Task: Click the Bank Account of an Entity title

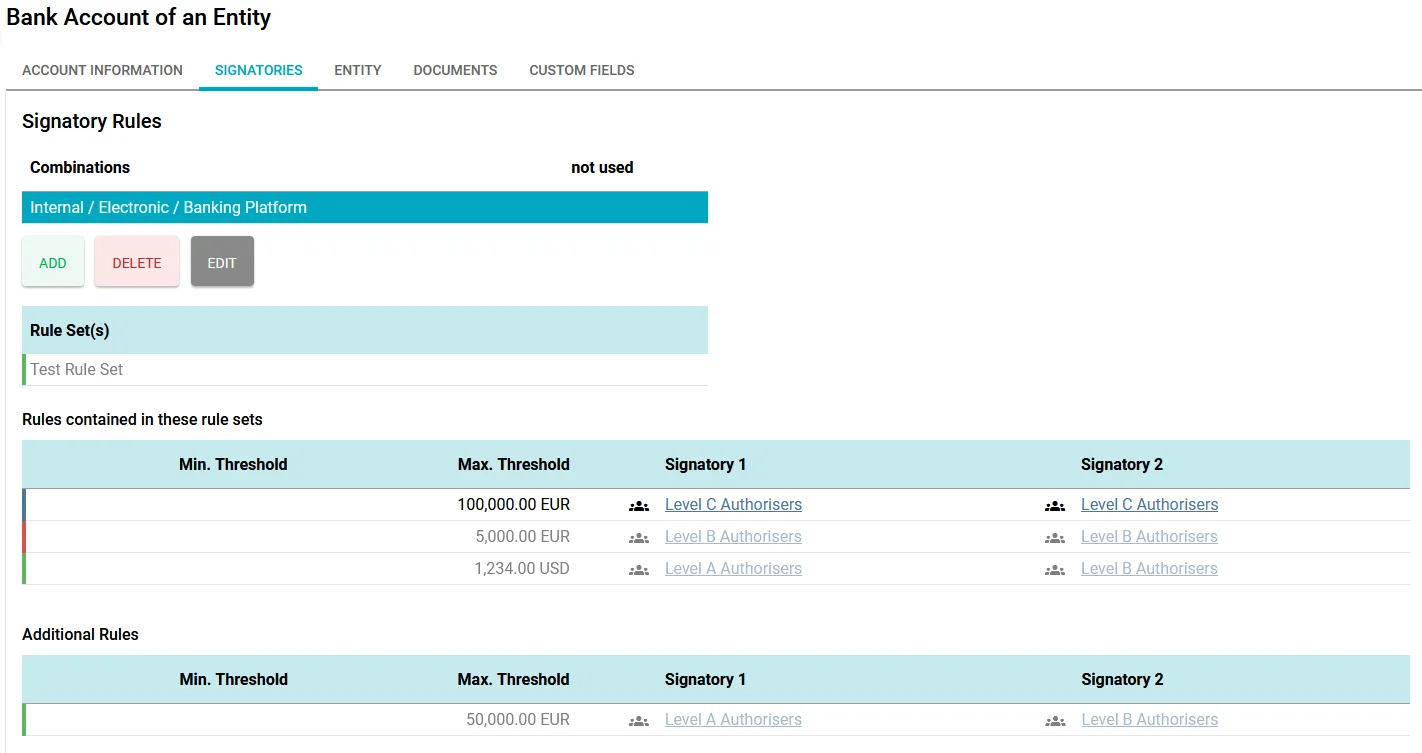Action: tap(139, 17)
